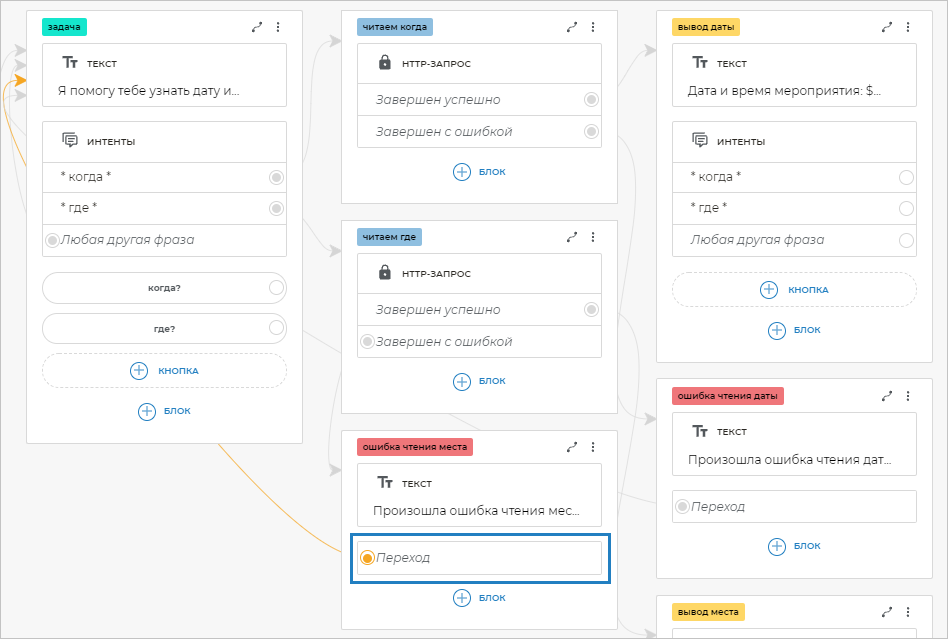
Task: Open three-dot menu of 'ошибка чтения места' block
Action: pyautogui.click(x=593, y=447)
